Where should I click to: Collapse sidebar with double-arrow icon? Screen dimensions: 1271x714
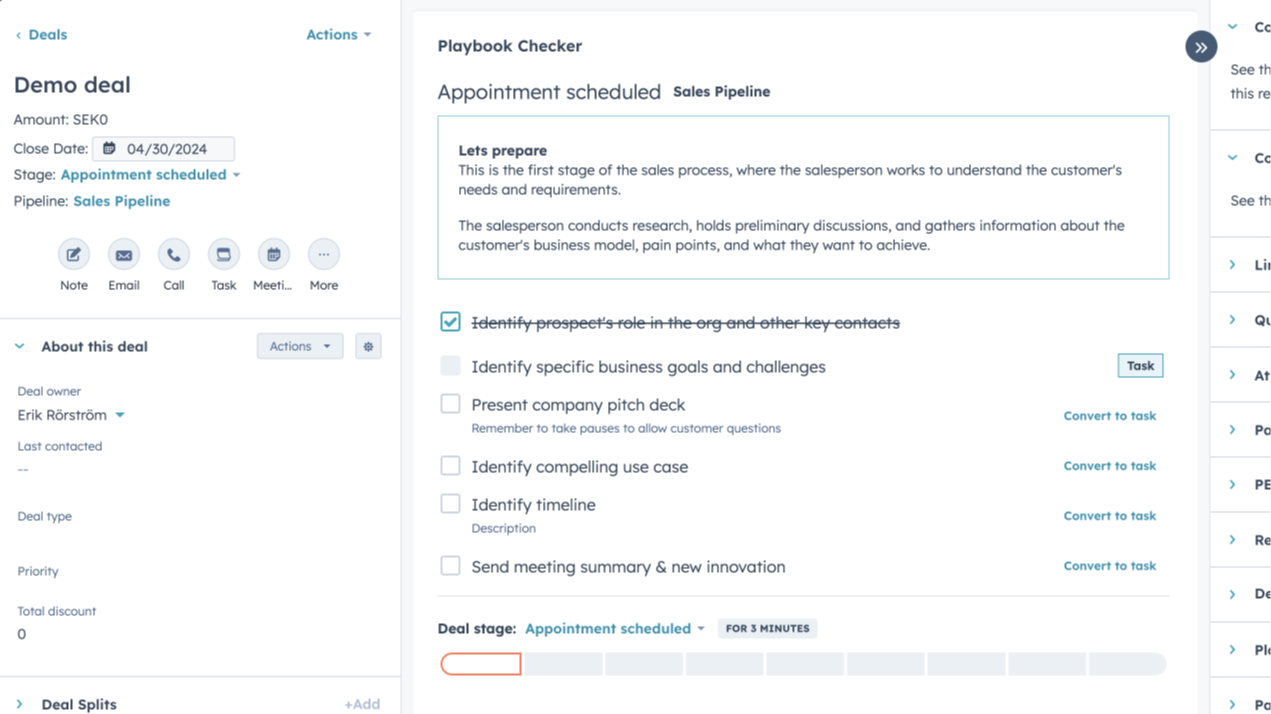pyautogui.click(x=1201, y=47)
